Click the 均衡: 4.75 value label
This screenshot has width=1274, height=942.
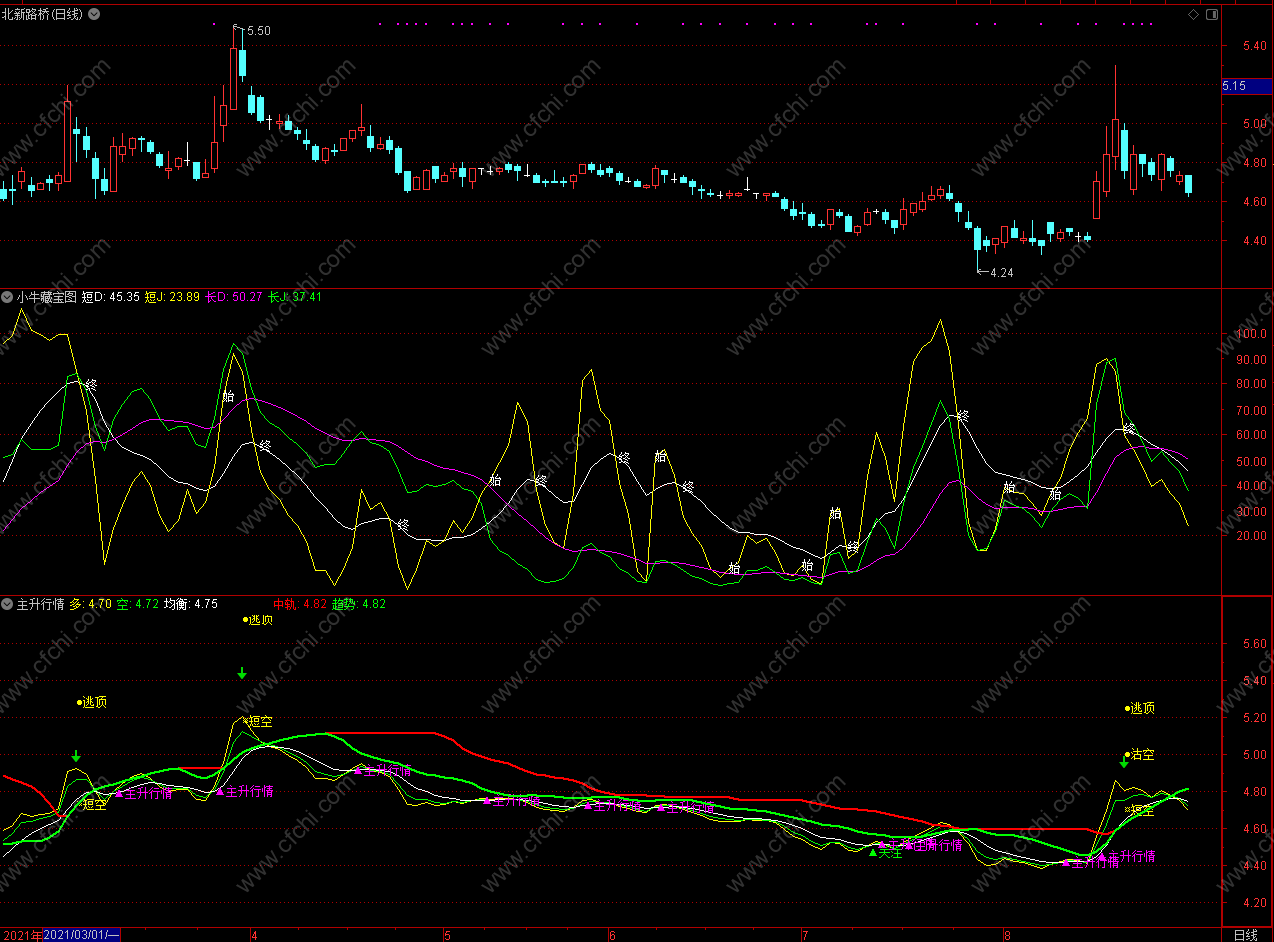[190, 604]
